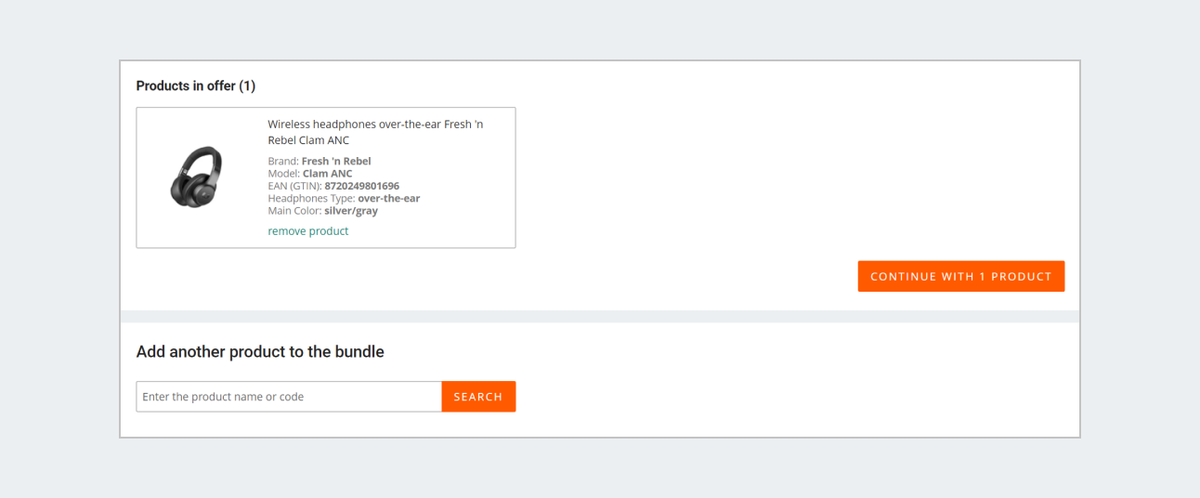
Task: Click the orange SEARCH button
Action: tap(478, 397)
